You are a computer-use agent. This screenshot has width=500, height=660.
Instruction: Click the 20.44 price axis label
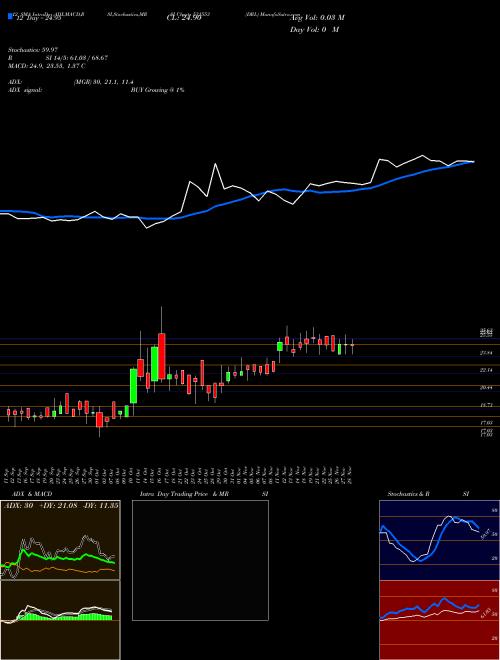tap(486, 387)
